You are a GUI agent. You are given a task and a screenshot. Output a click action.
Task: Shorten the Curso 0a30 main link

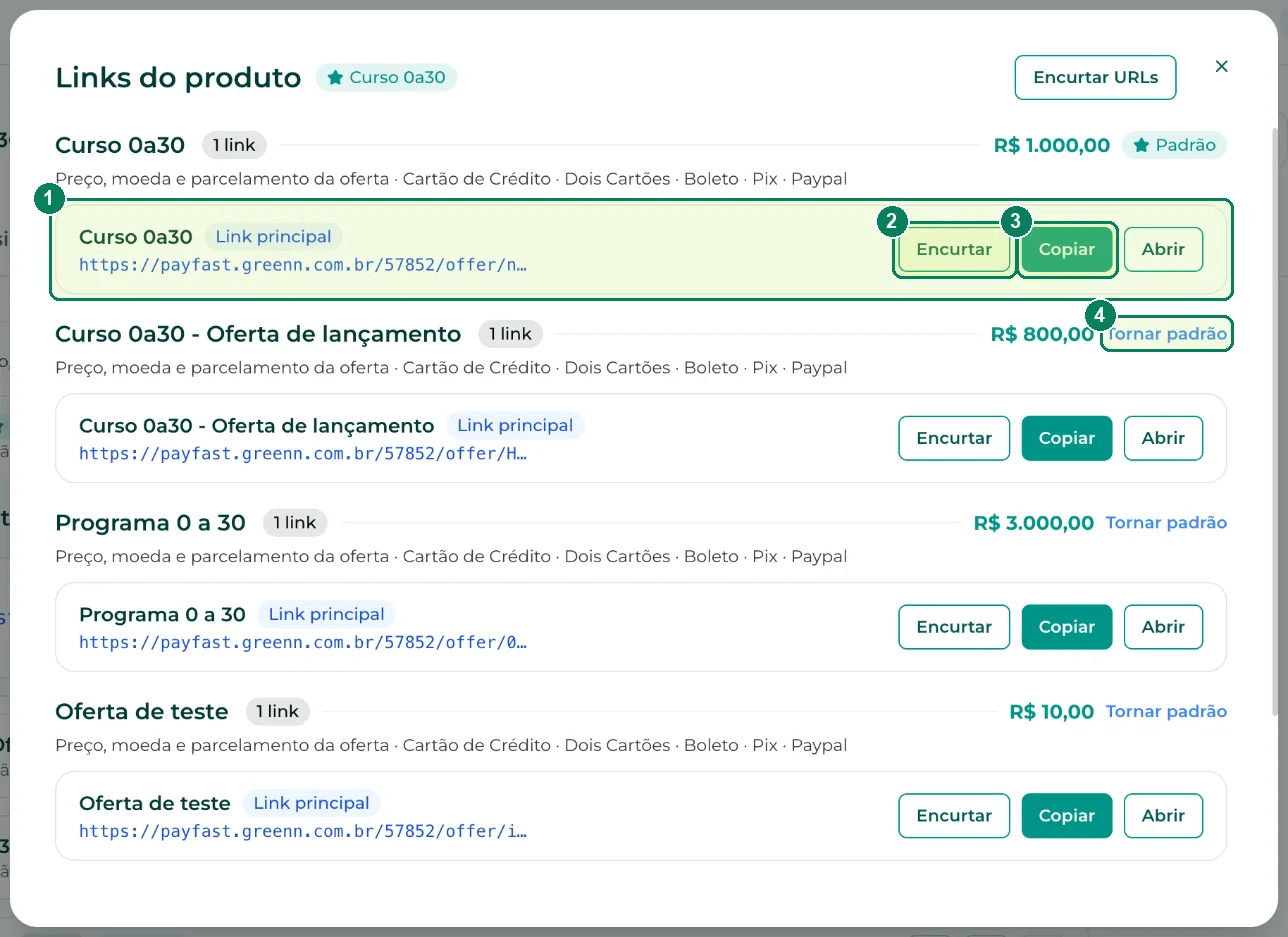coord(954,249)
